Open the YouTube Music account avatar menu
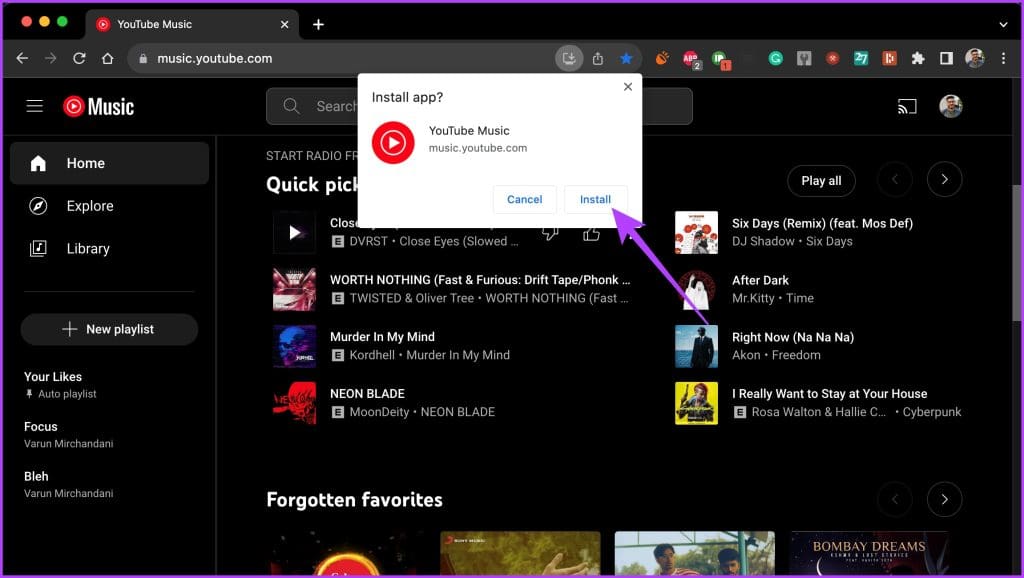1024x578 pixels. 951,106
